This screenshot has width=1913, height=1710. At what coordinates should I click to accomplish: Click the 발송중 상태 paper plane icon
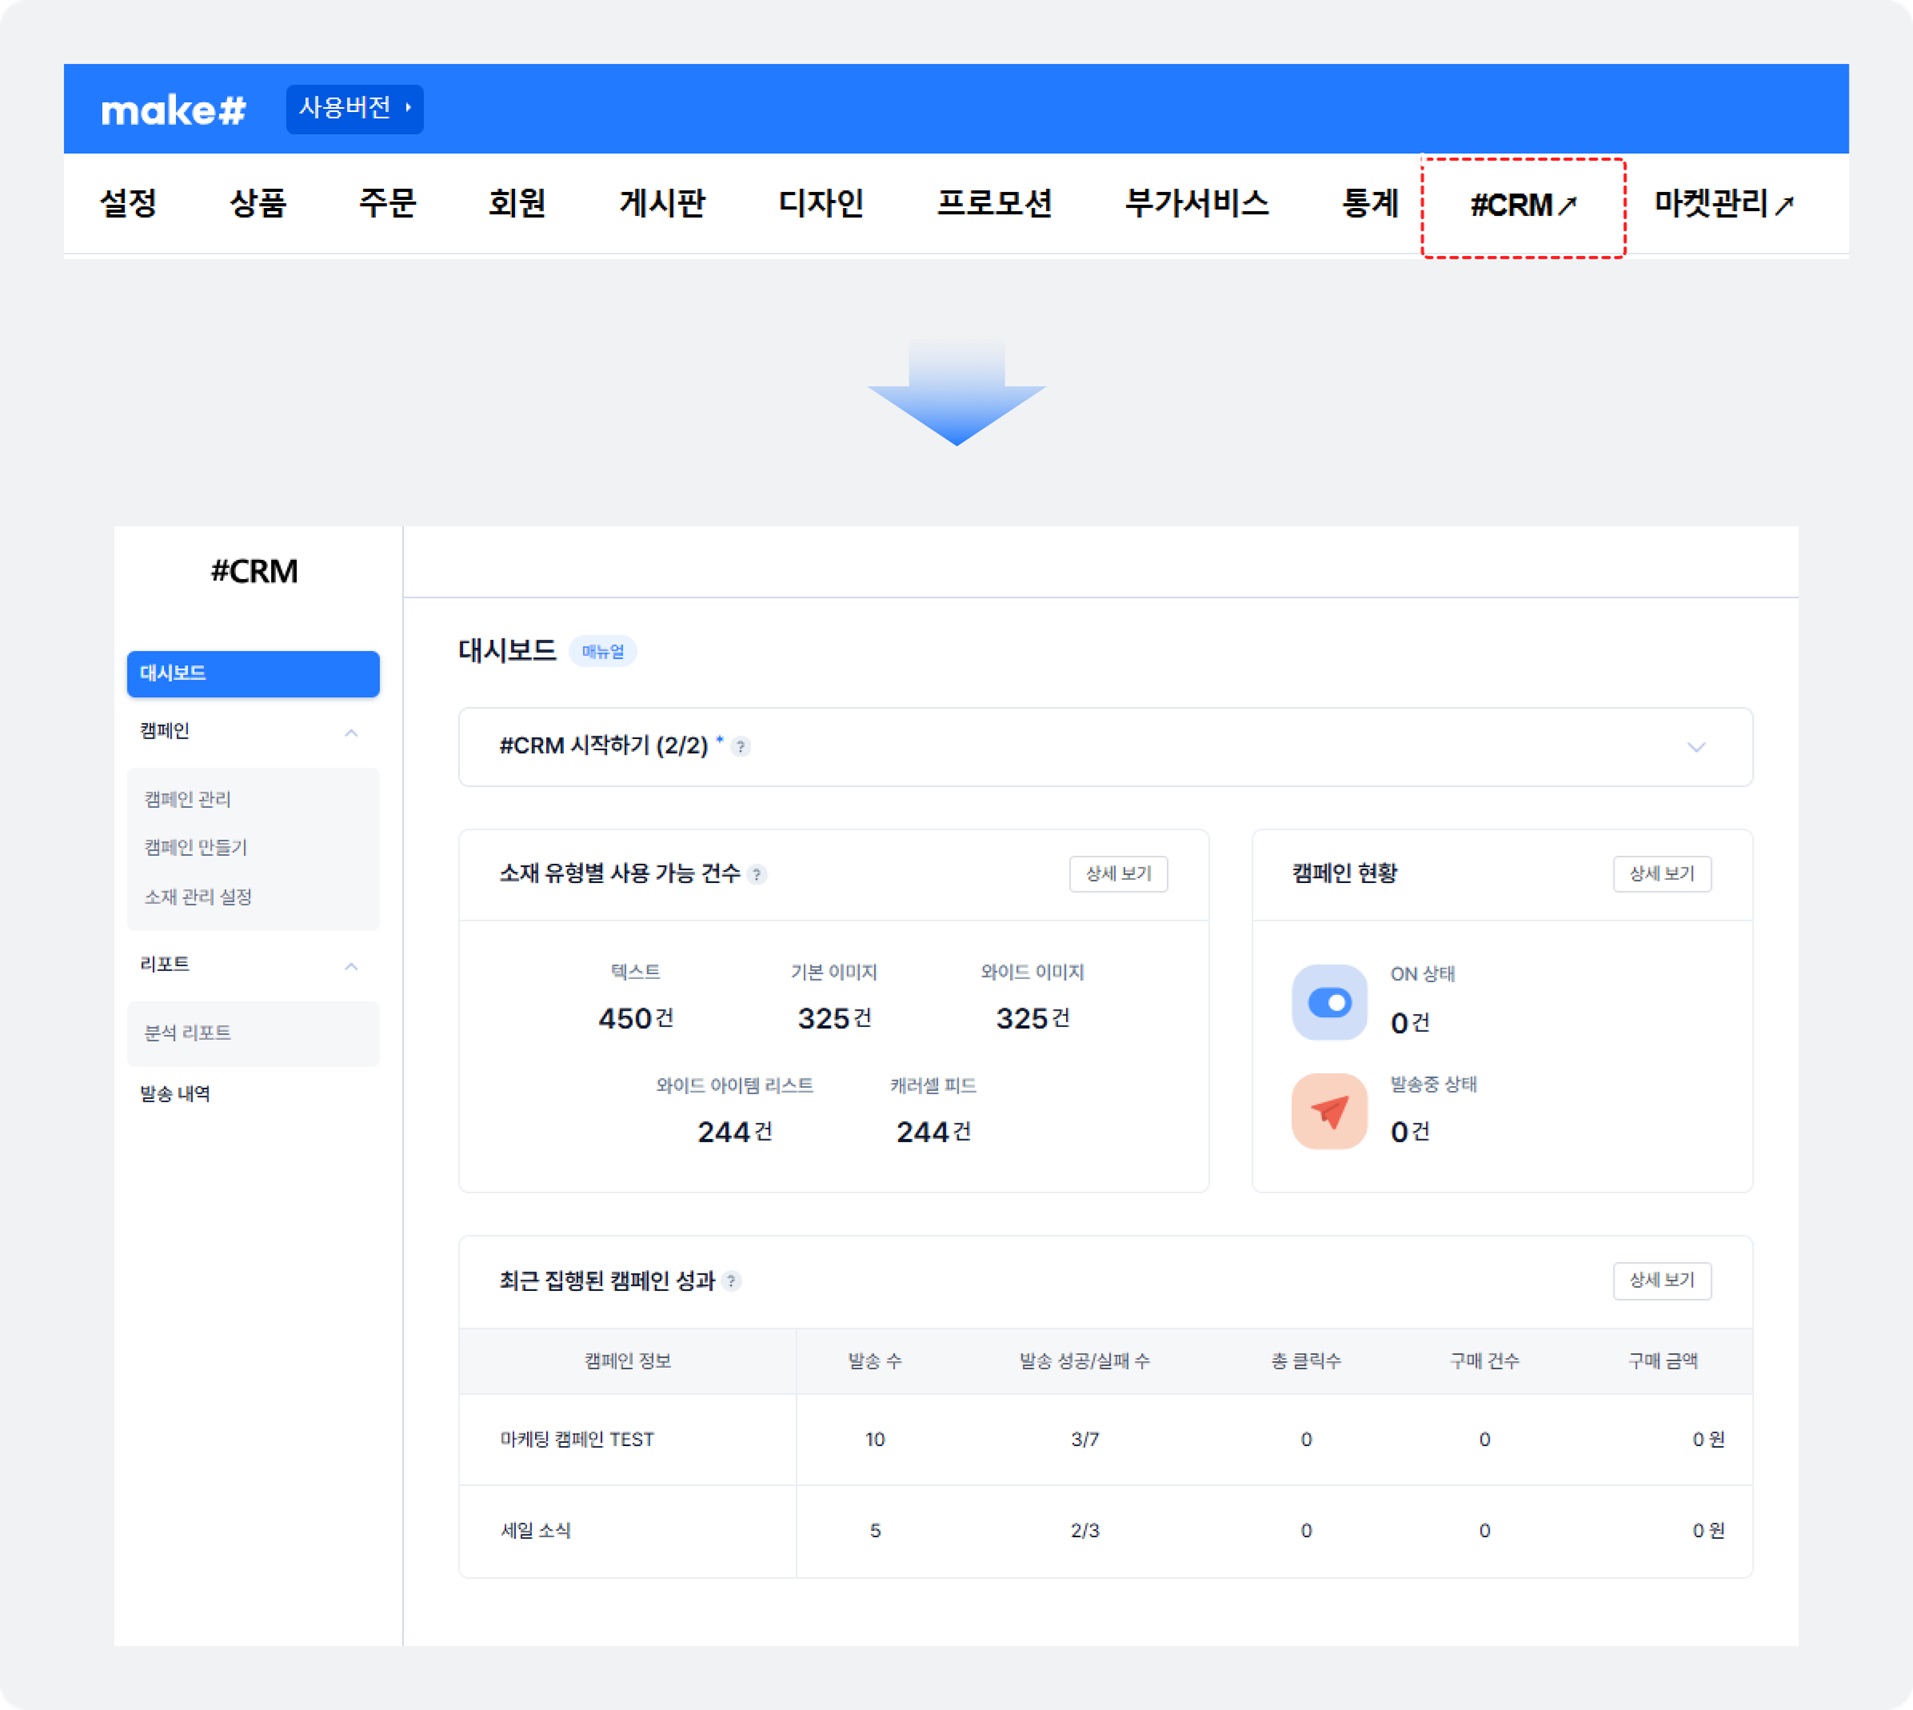pyautogui.click(x=1329, y=1111)
